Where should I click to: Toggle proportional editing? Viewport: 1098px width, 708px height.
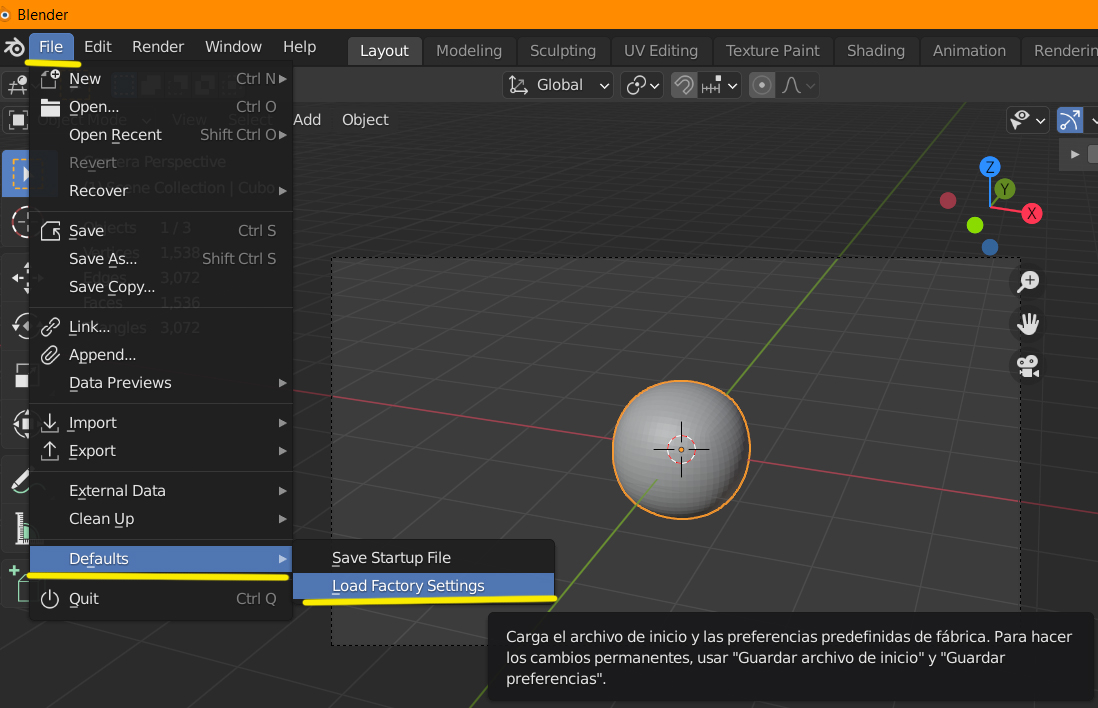762,85
